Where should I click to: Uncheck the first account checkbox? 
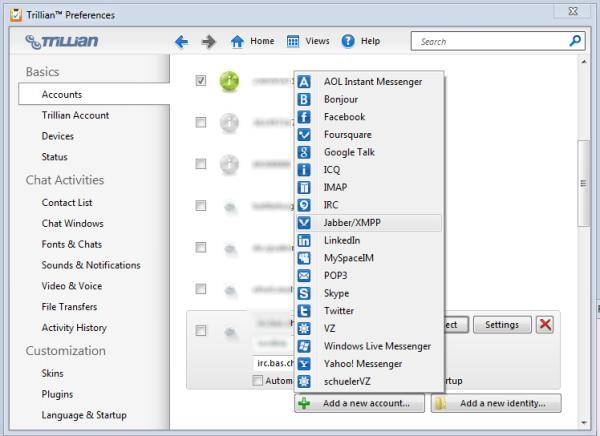click(201, 82)
